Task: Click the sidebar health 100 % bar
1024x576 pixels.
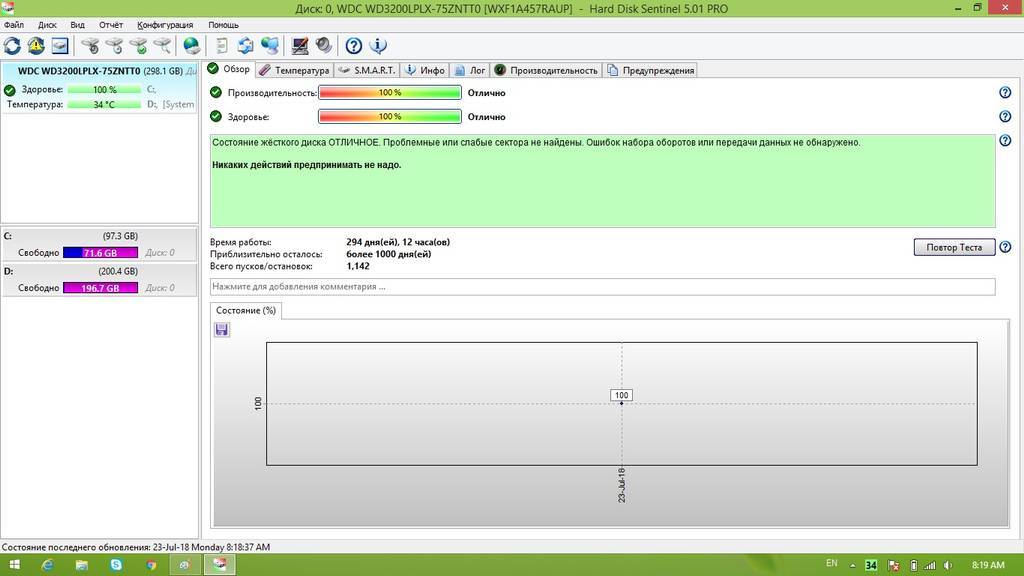Action: tap(104, 89)
